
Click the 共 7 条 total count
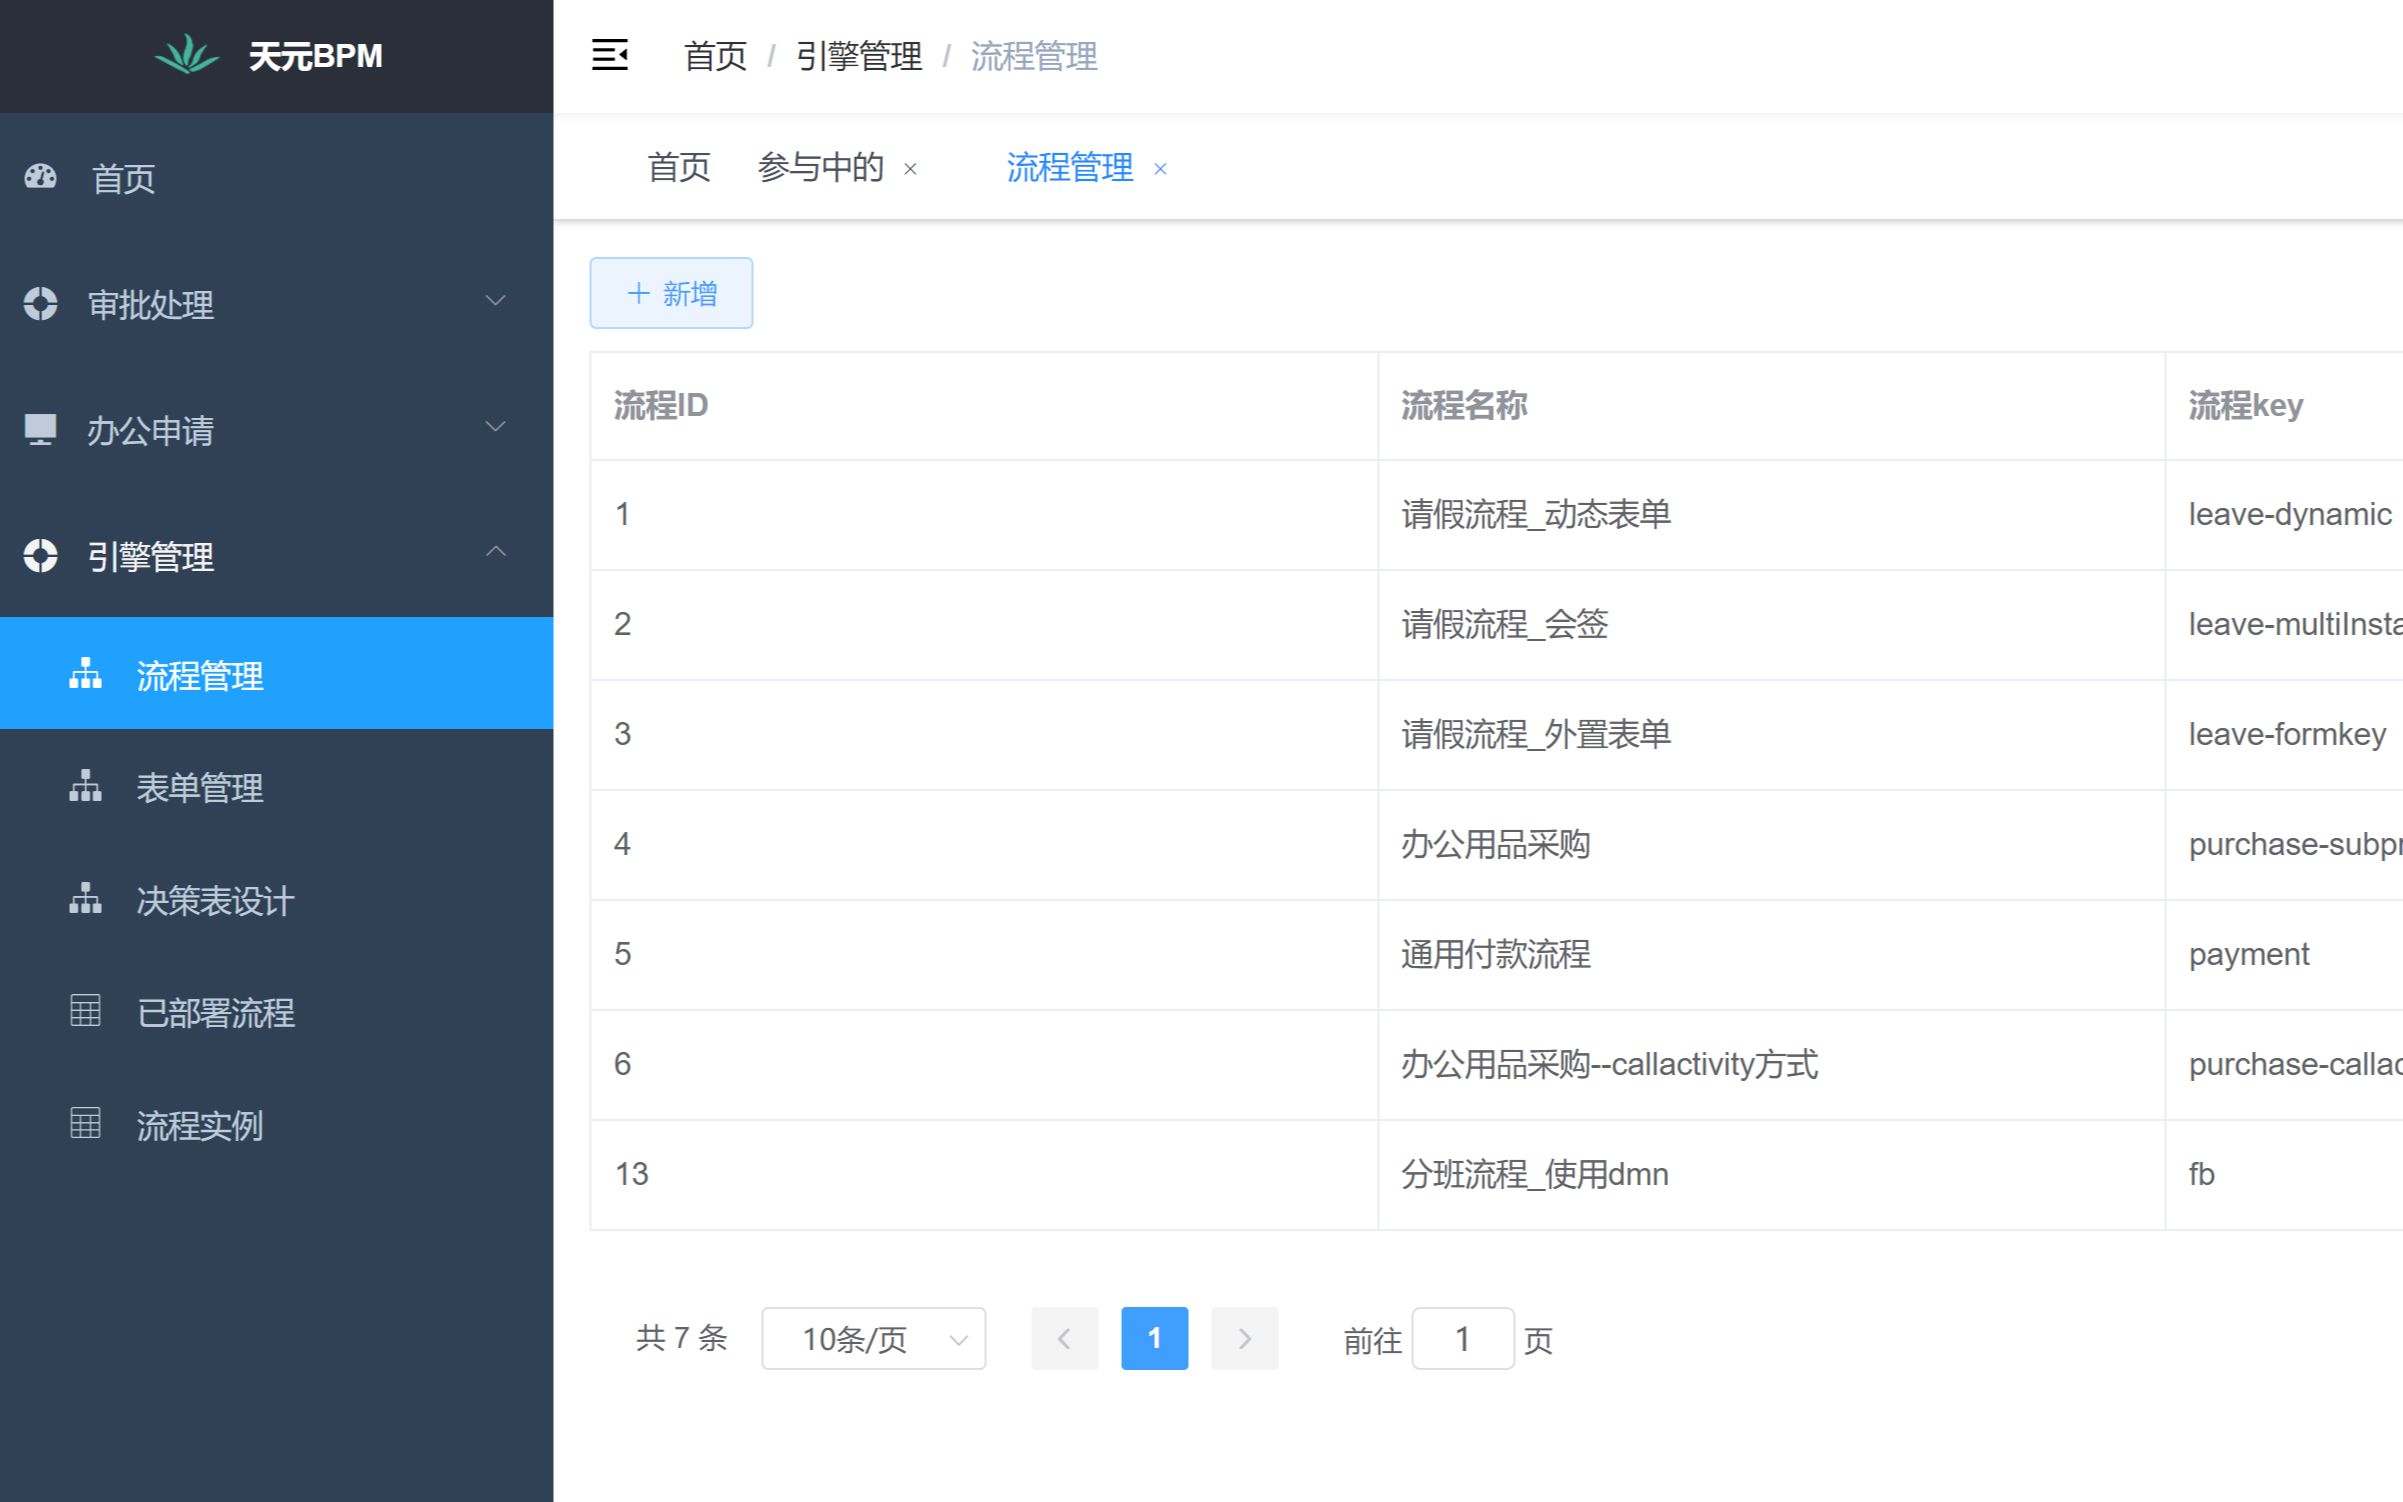point(682,1338)
